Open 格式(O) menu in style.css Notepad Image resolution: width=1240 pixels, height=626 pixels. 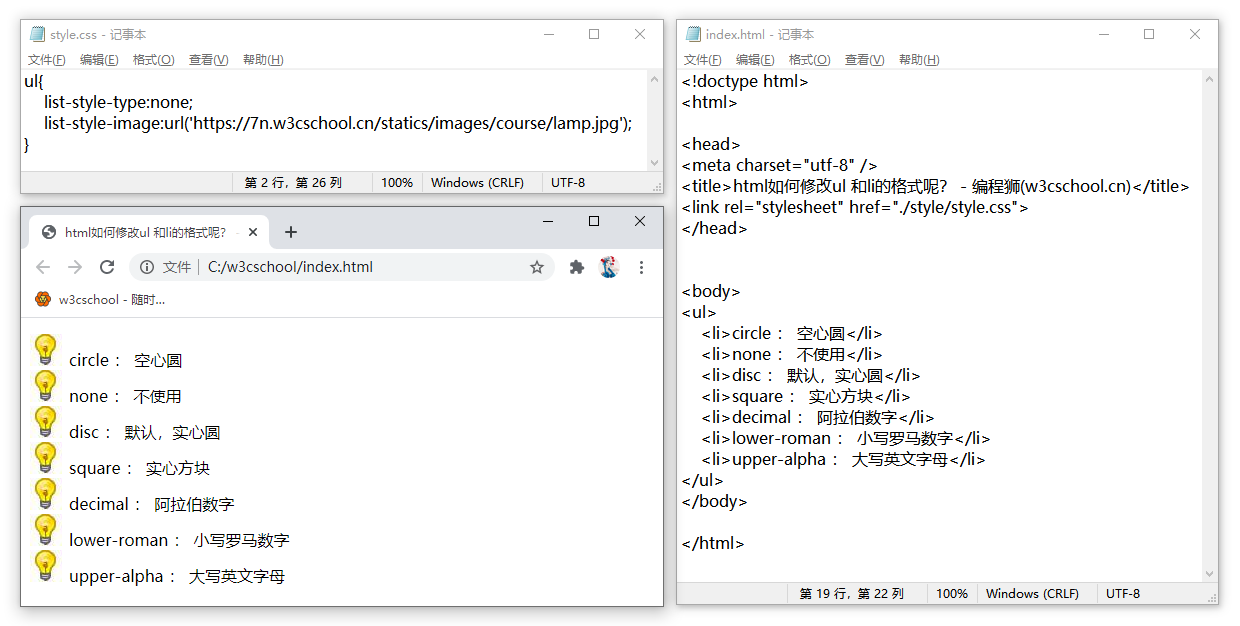point(153,60)
